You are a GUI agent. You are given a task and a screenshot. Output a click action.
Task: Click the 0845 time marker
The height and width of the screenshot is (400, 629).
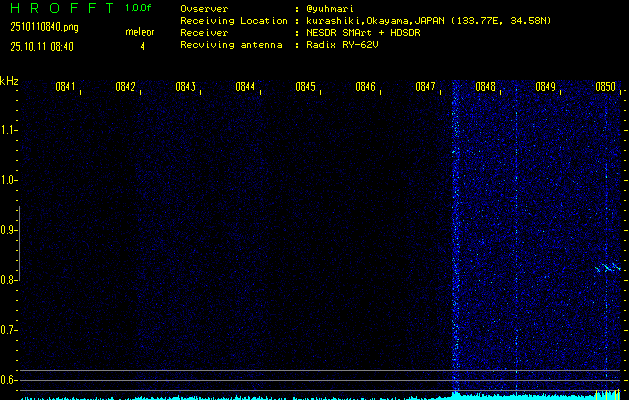pyautogui.click(x=305, y=87)
